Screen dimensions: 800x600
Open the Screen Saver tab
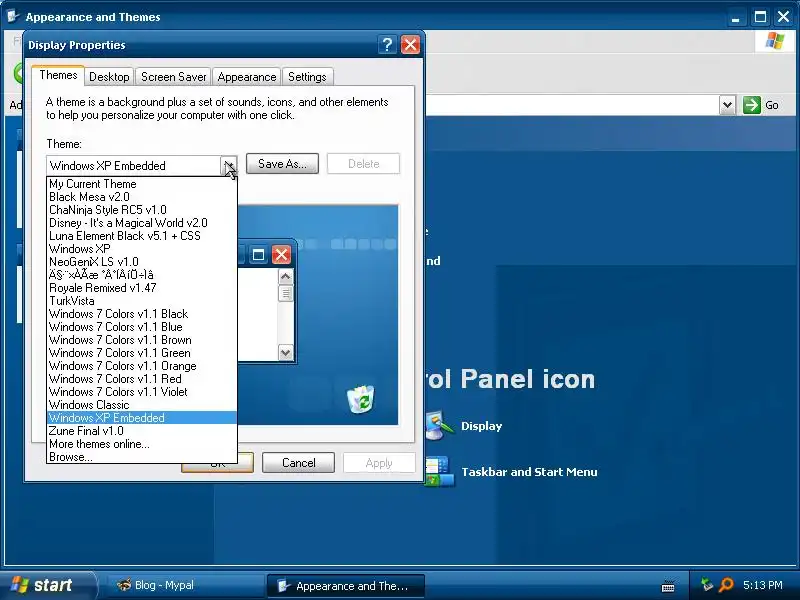pyautogui.click(x=173, y=77)
